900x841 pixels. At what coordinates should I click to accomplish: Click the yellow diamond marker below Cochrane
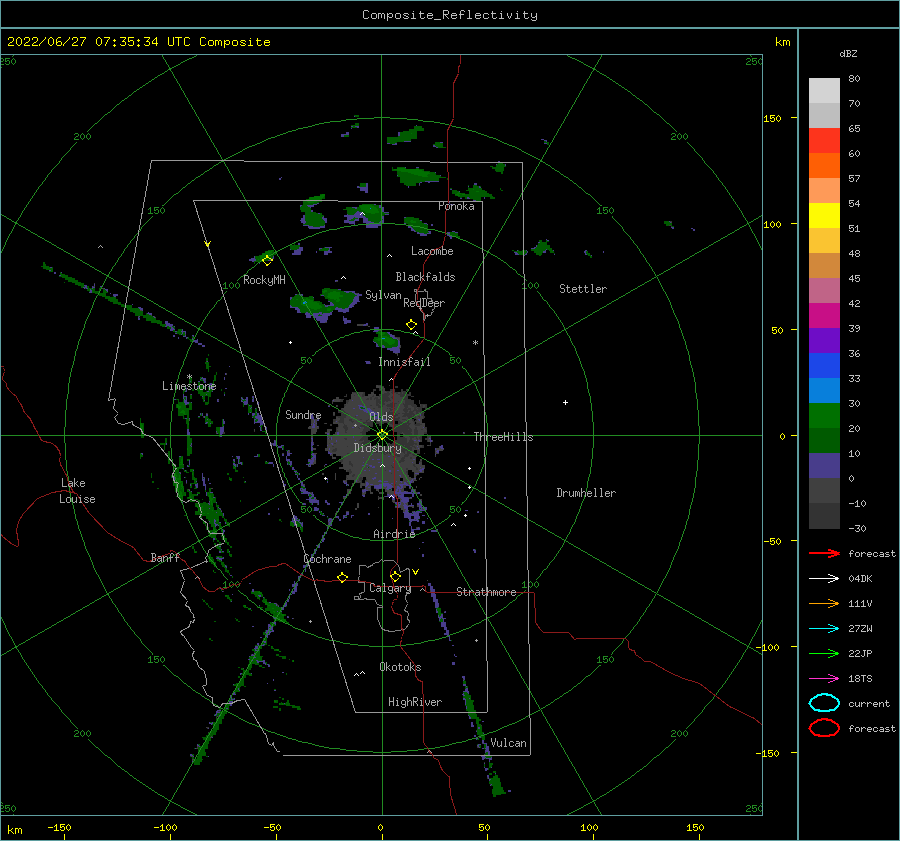click(x=342, y=578)
